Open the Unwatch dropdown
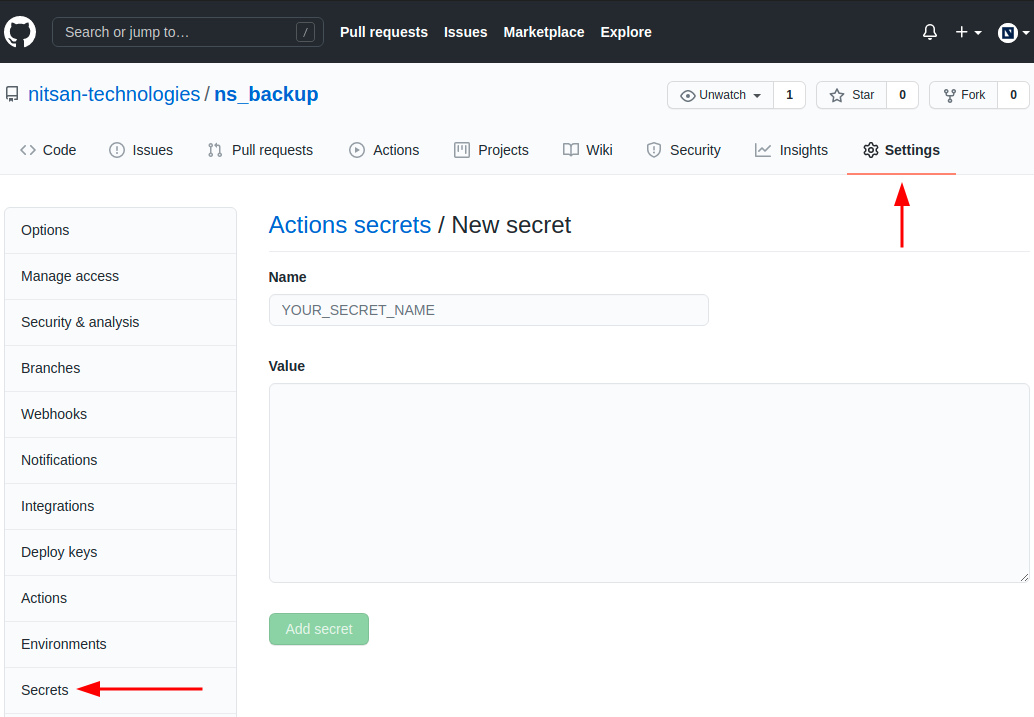The height and width of the screenshot is (717, 1034). [x=719, y=95]
